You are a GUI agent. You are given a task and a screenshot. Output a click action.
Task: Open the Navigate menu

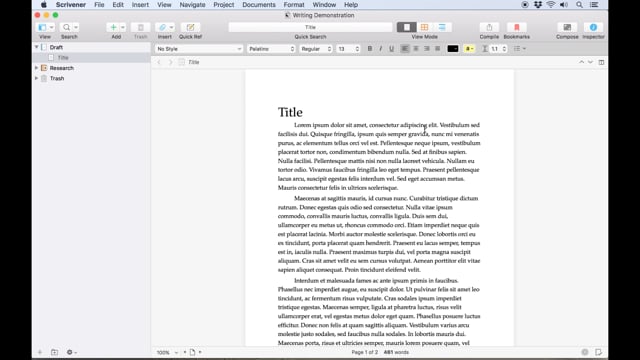pyautogui.click(x=192, y=5)
